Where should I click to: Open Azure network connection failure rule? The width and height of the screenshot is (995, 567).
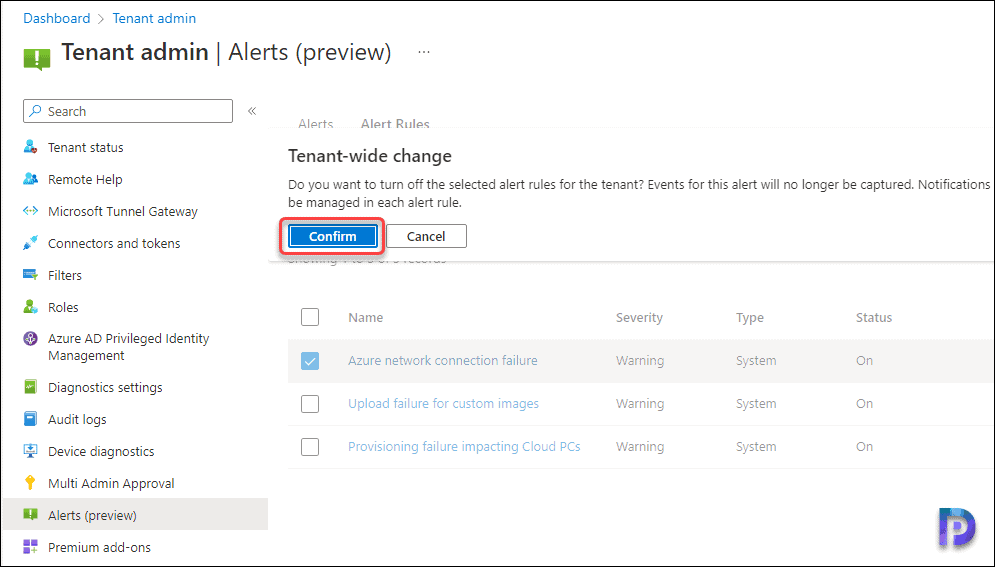click(443, 360)
